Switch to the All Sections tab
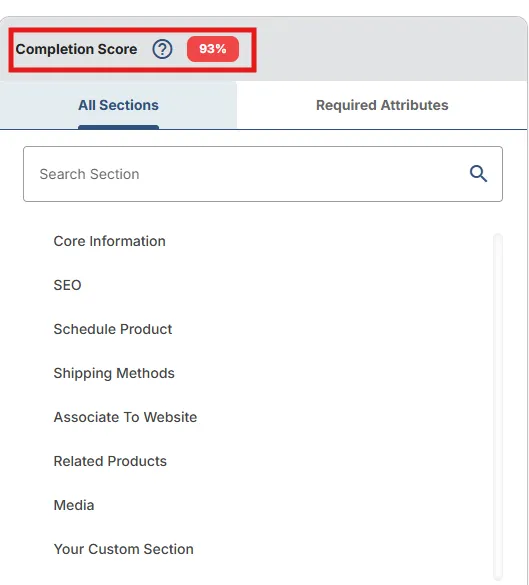Image resolution: width=529 pixels, height=585 pixels. coord(118,105)
